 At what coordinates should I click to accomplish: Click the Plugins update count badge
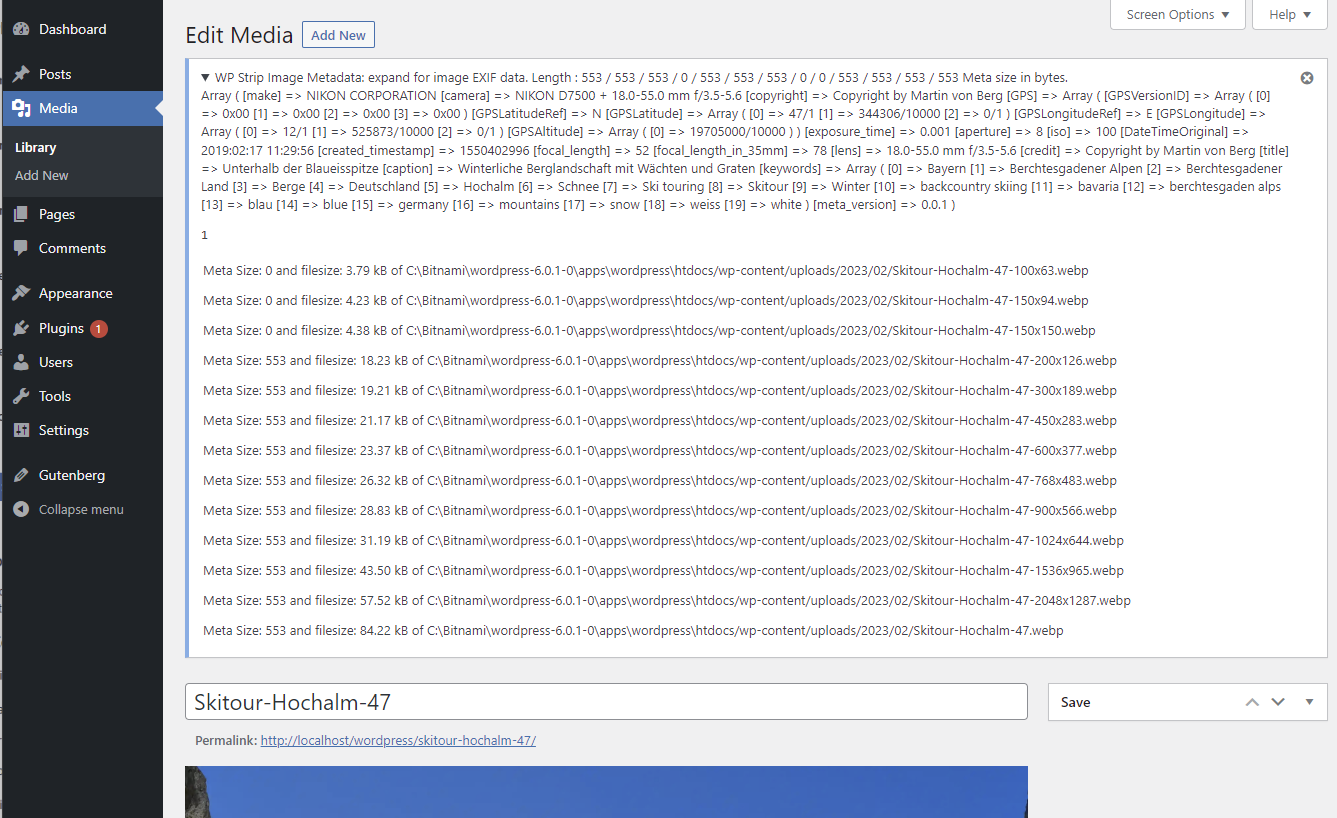point(99,328)
